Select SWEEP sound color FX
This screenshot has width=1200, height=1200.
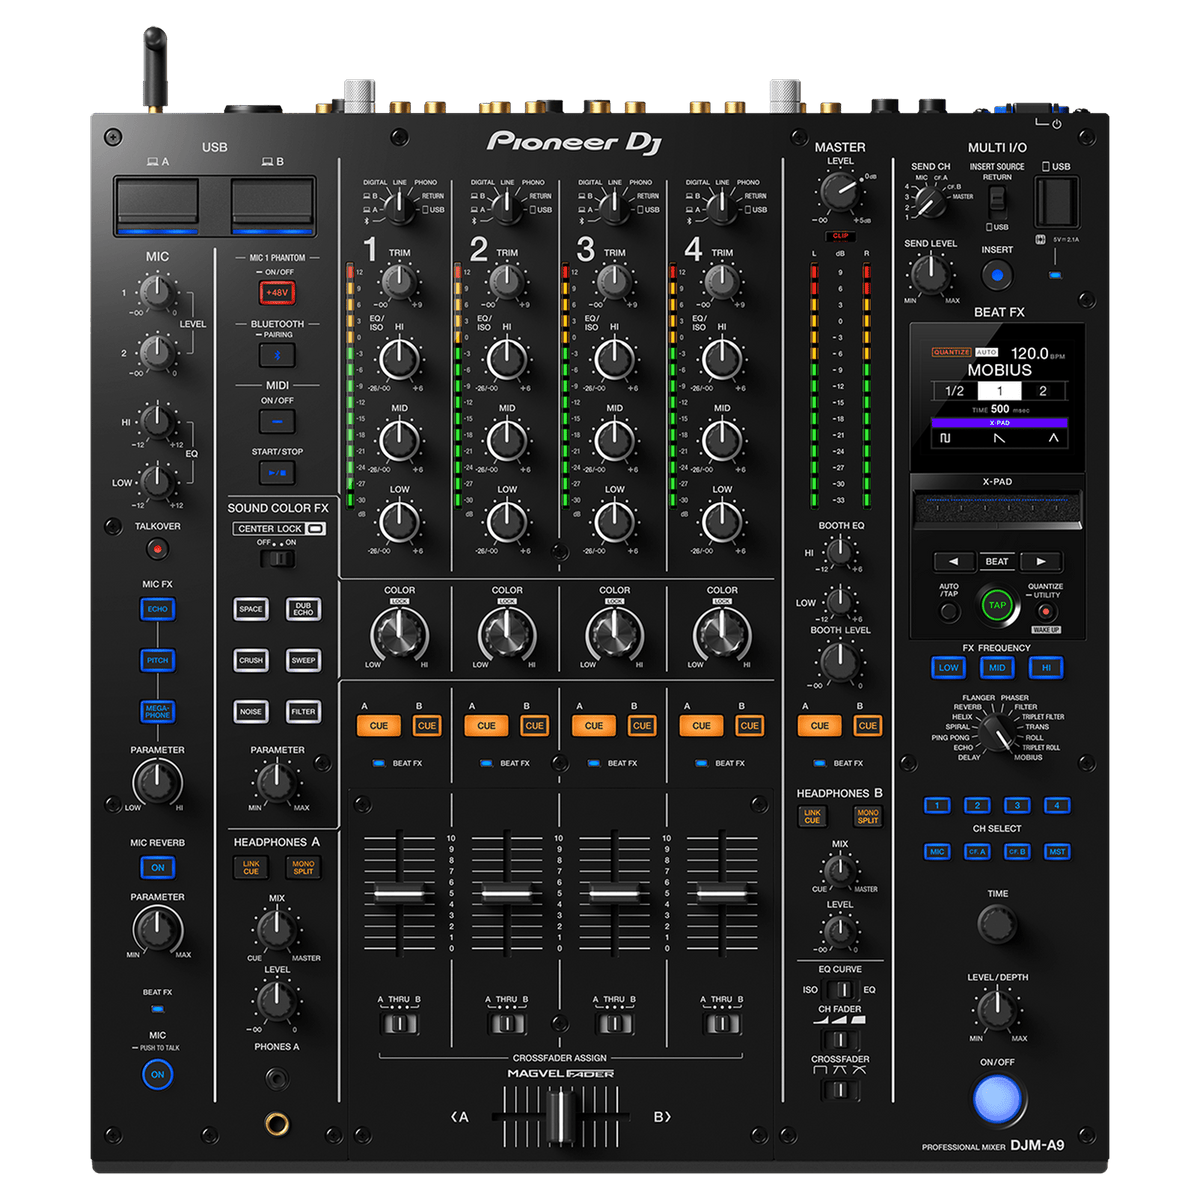(x=303, y=661)
